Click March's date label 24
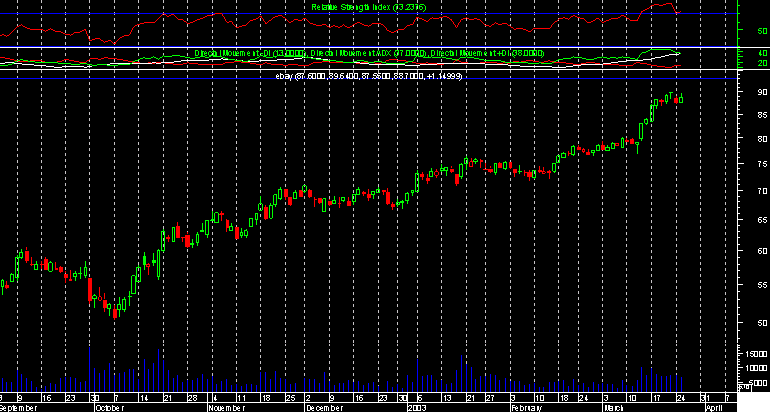Screen dimensions: 770x412 (x=681, y=398)
